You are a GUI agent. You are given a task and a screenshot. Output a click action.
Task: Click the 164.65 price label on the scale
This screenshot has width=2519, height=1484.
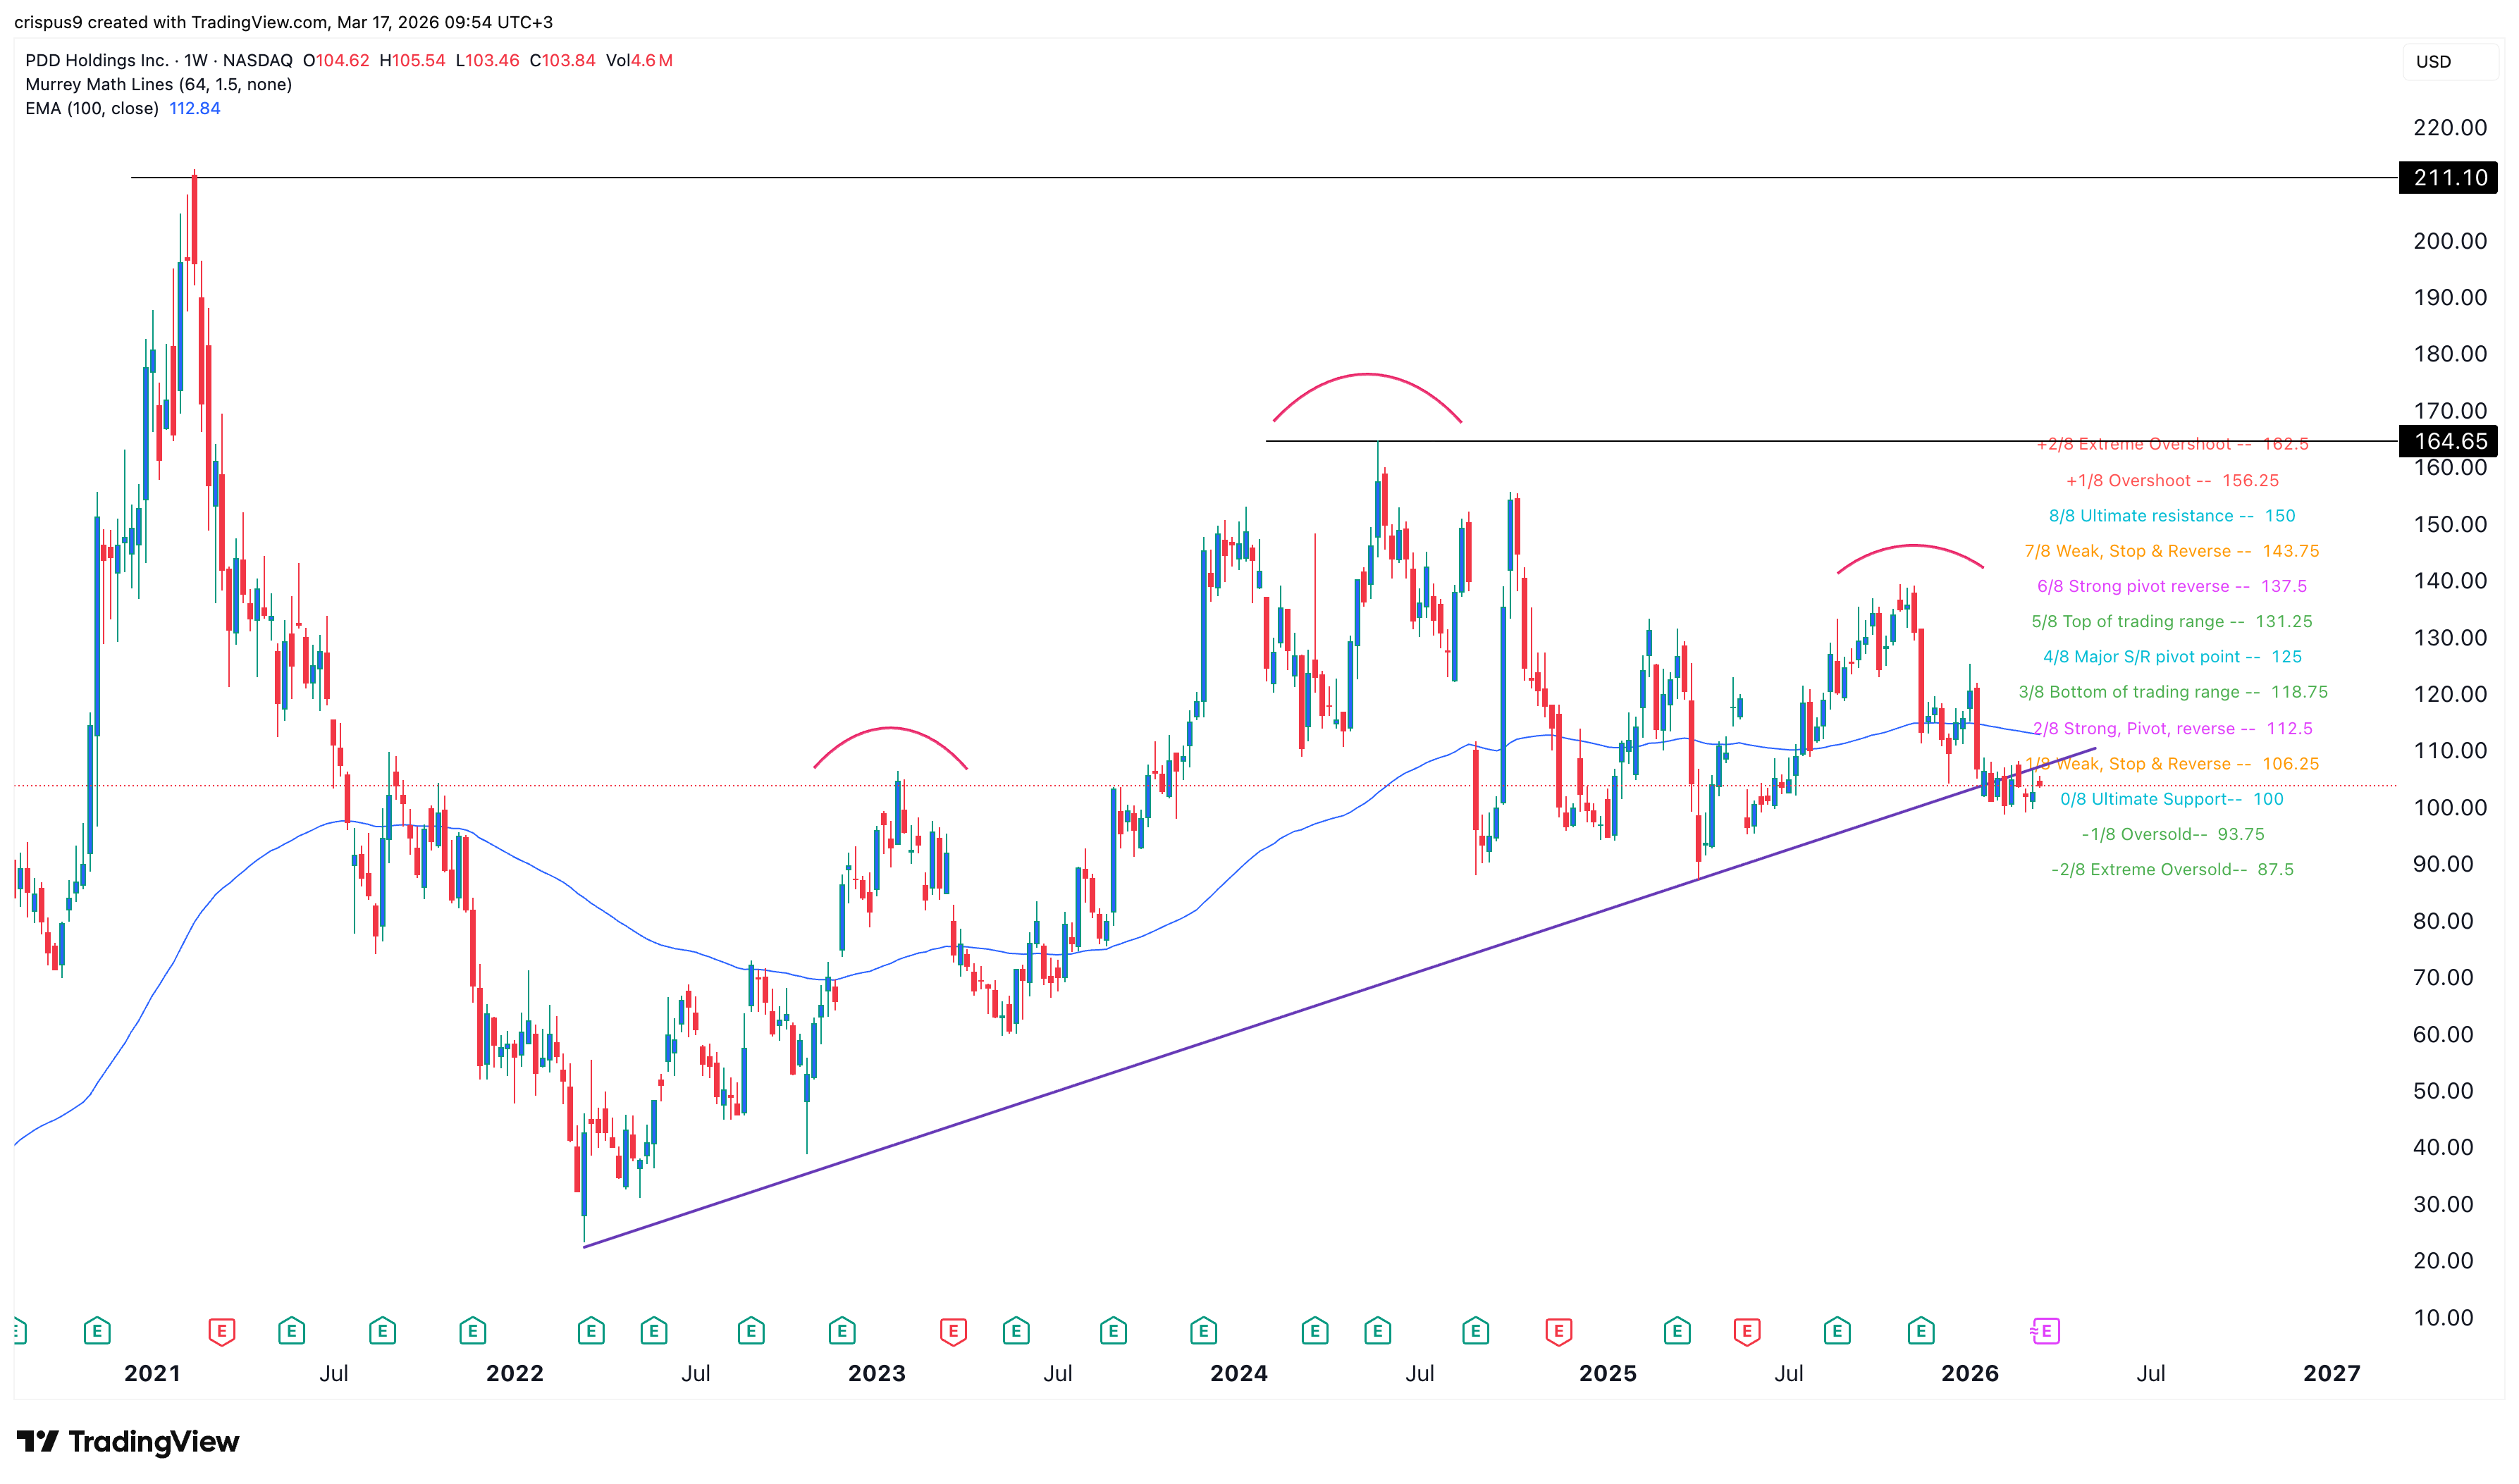[2447, 442]
